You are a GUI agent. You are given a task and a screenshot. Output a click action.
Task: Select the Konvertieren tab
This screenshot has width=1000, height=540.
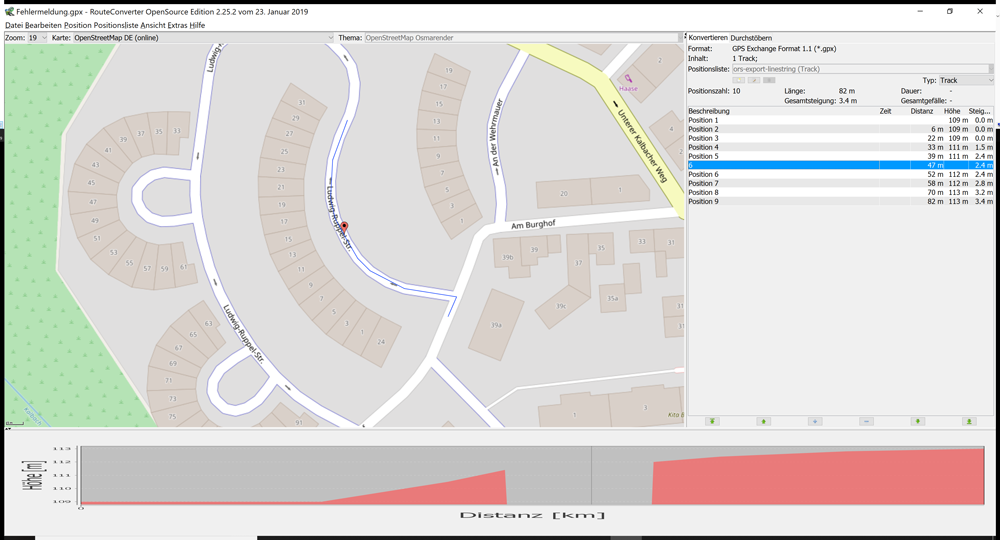(708, 38)
